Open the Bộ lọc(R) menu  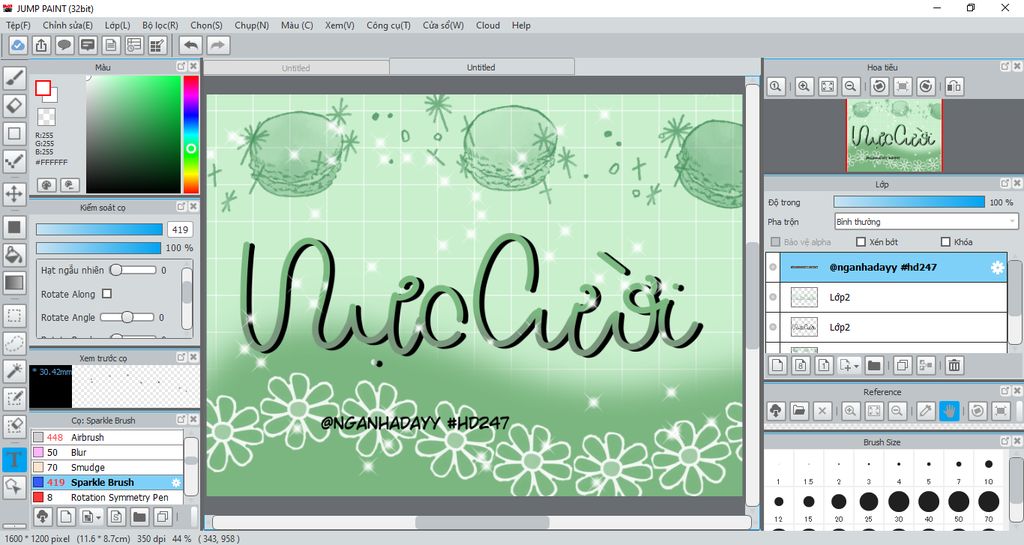[x=160, y=25]
